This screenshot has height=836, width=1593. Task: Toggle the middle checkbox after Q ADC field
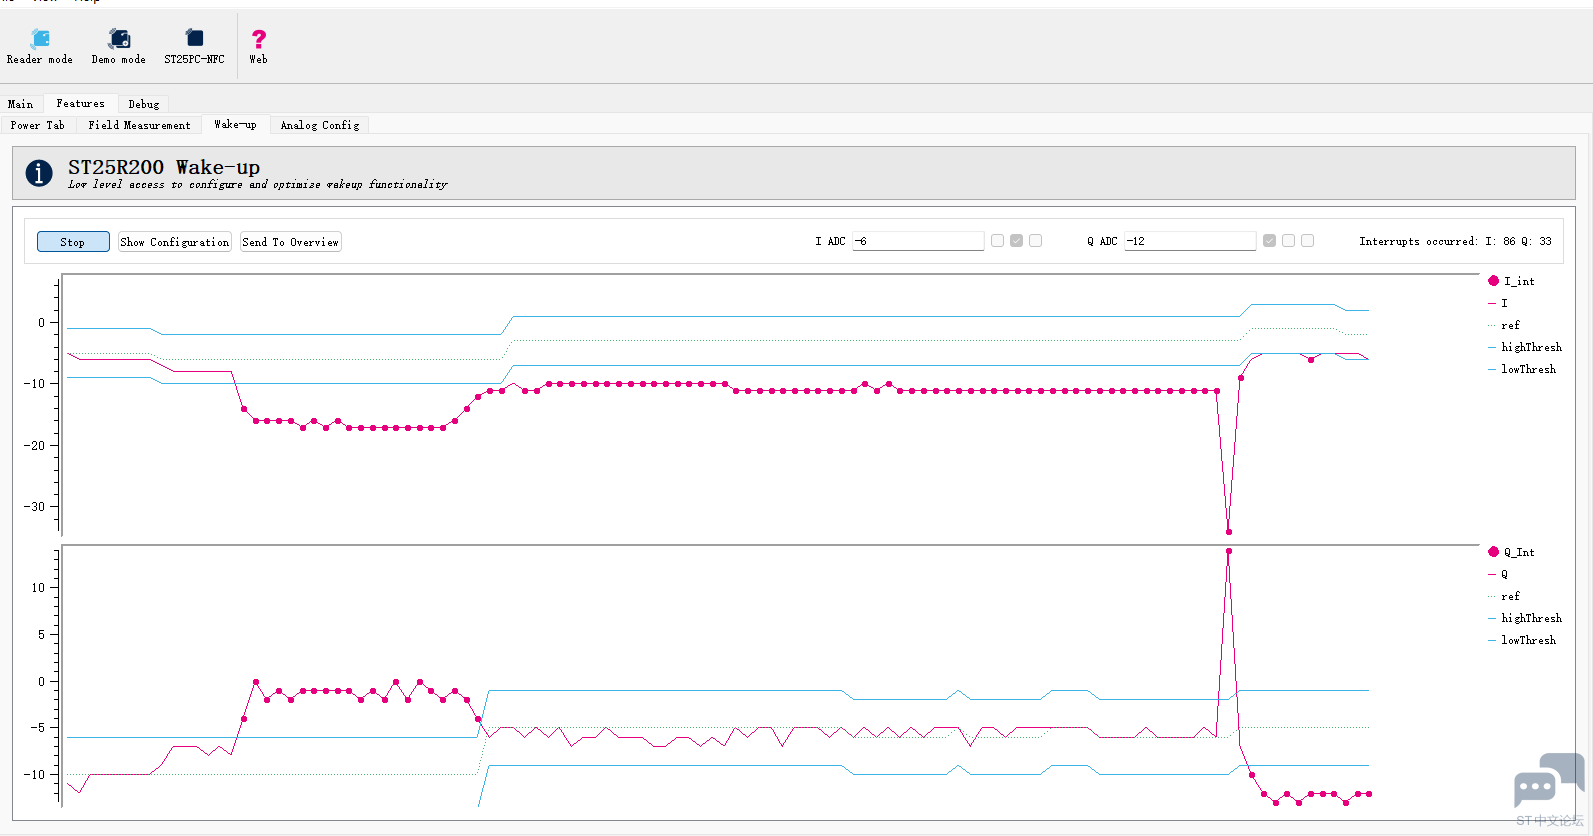coord(1288,241)
